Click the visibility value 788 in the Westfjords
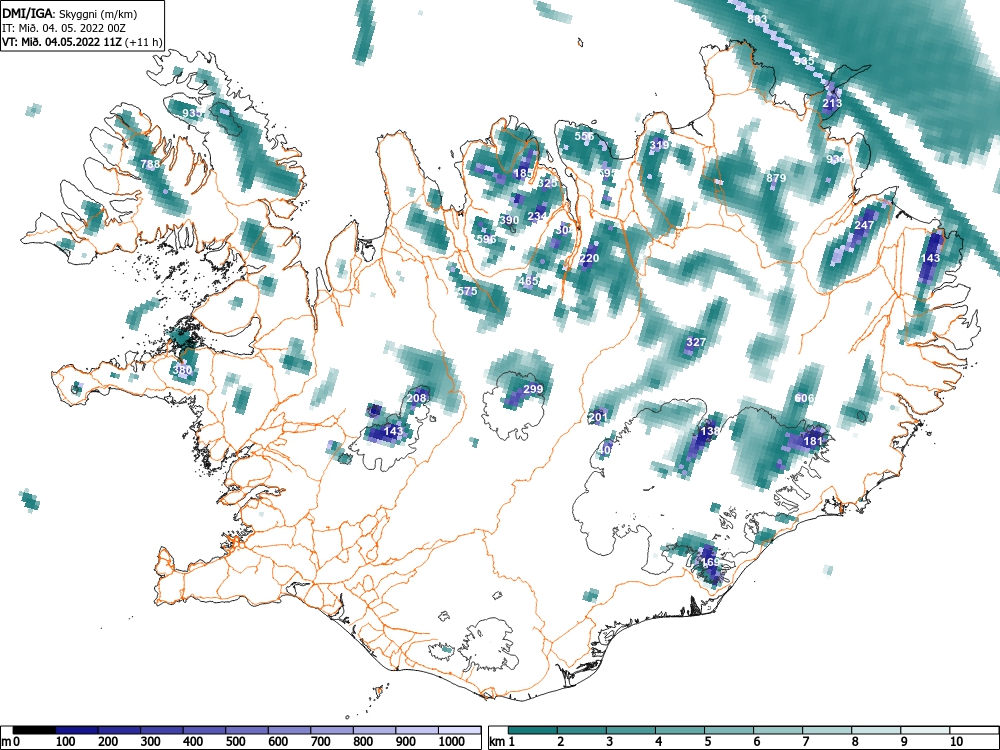The height and width of the screenshot is (750, 1000). (150, 164)
